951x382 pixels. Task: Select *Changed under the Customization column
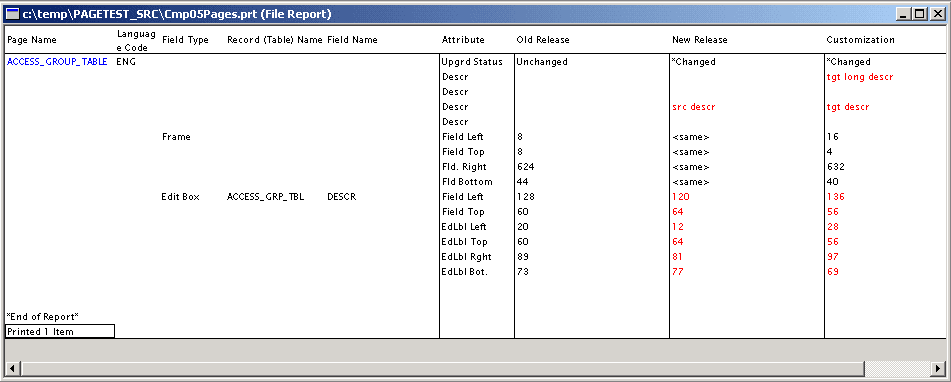(x=848, y=61)
